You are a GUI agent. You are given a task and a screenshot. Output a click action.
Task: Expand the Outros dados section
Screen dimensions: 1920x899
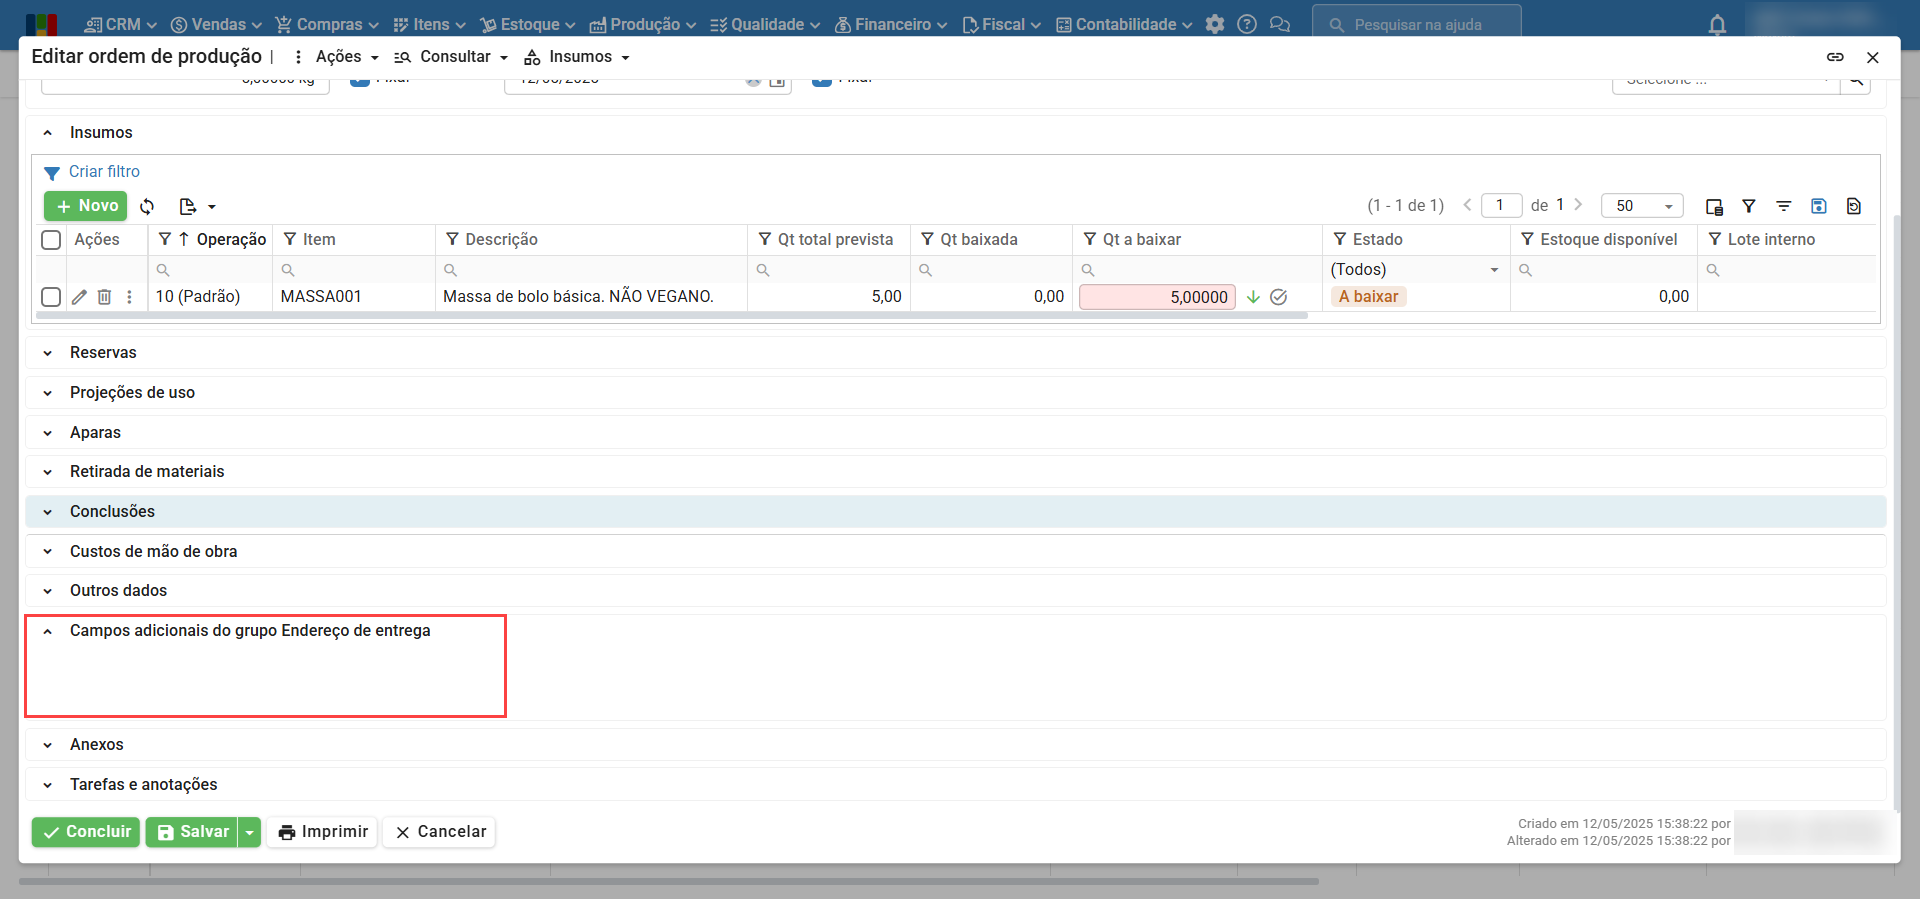(47, 591)
